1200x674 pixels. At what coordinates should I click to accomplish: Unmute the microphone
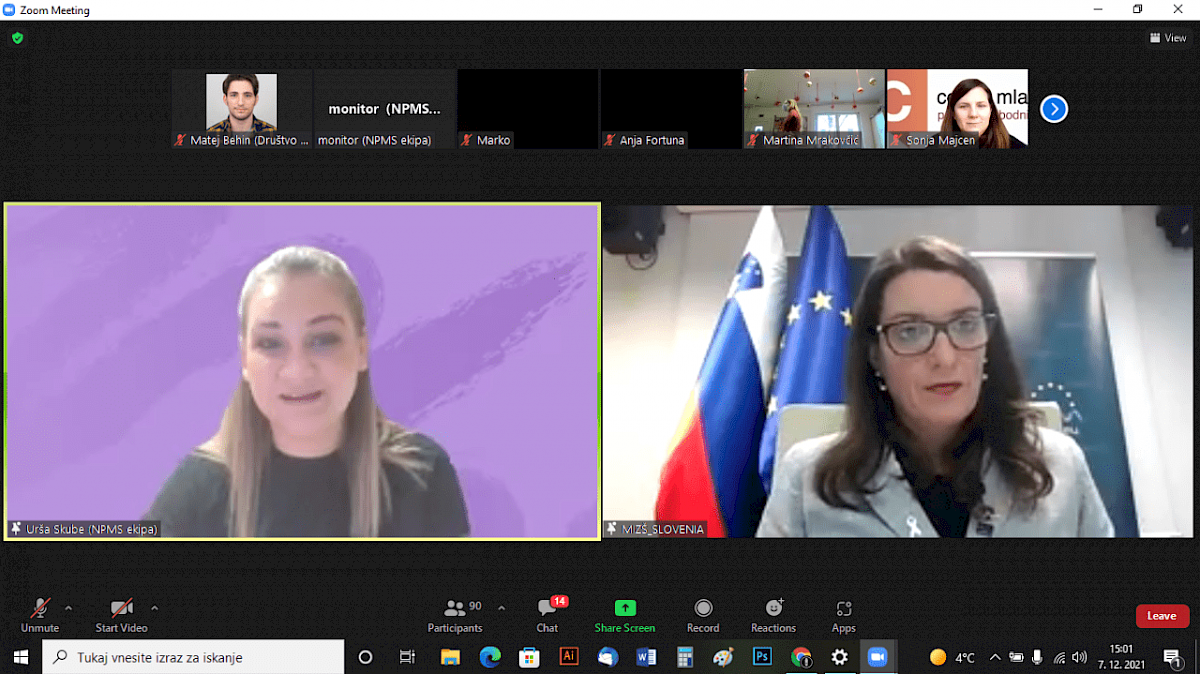[40, 615]
